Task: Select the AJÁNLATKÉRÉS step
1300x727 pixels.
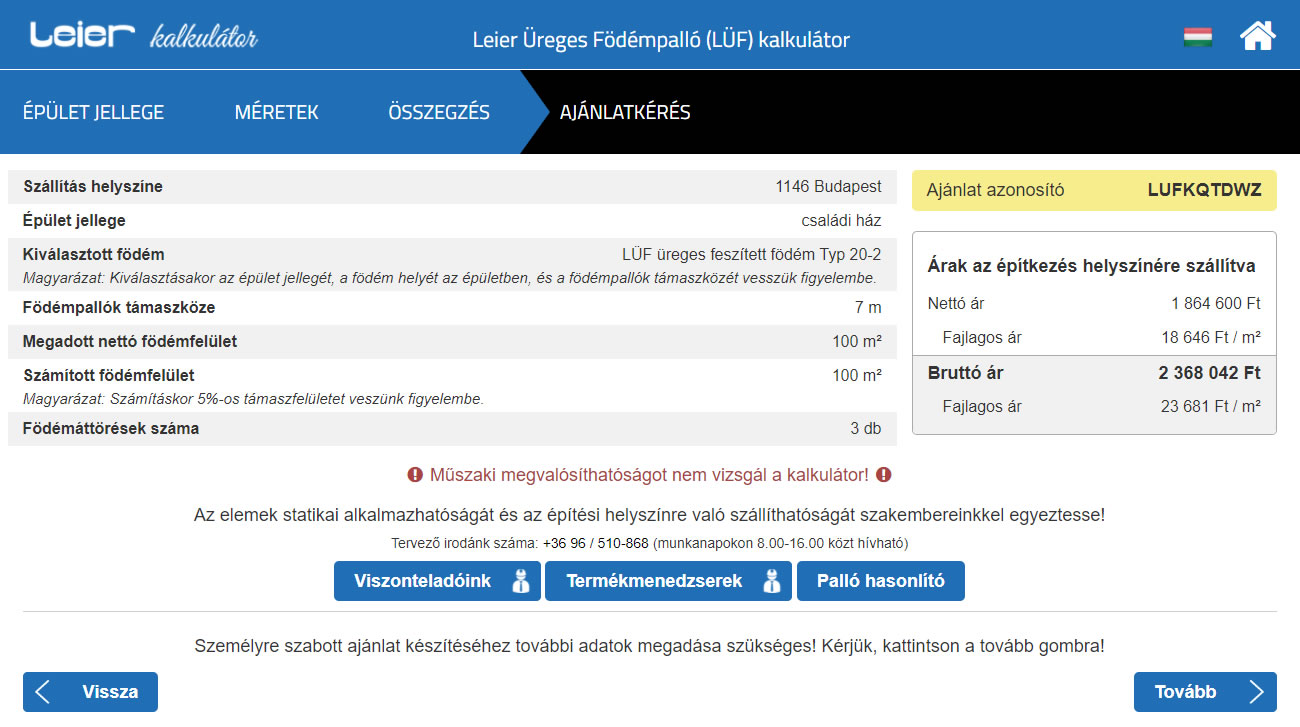Action: [x=625, y=112]
